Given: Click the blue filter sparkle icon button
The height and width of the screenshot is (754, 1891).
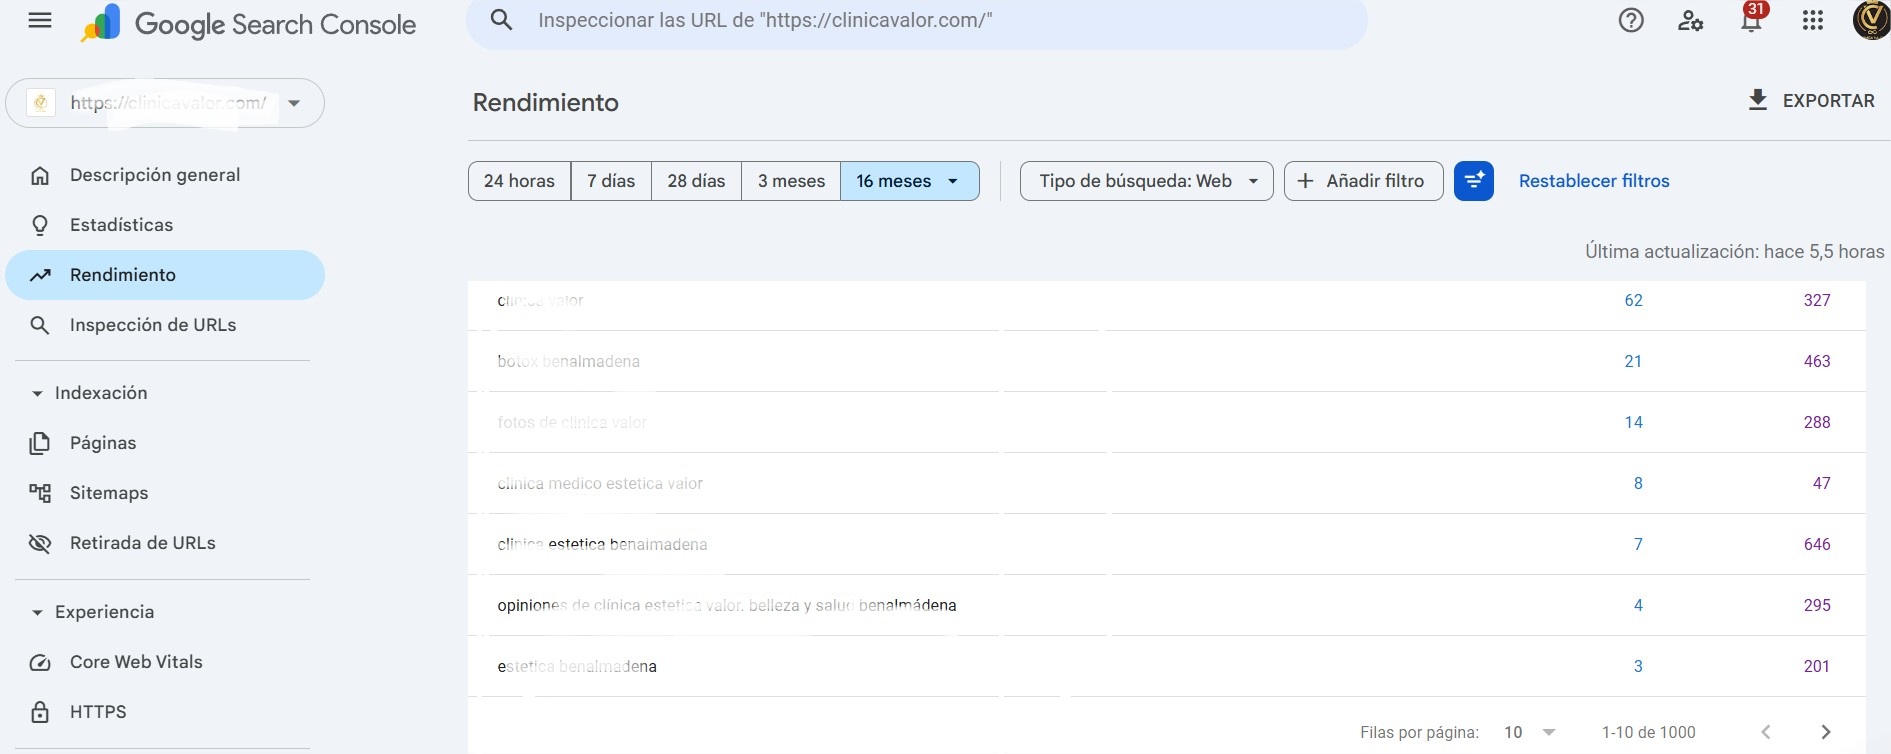Looking at the screenshot, I should point(1474,181).
